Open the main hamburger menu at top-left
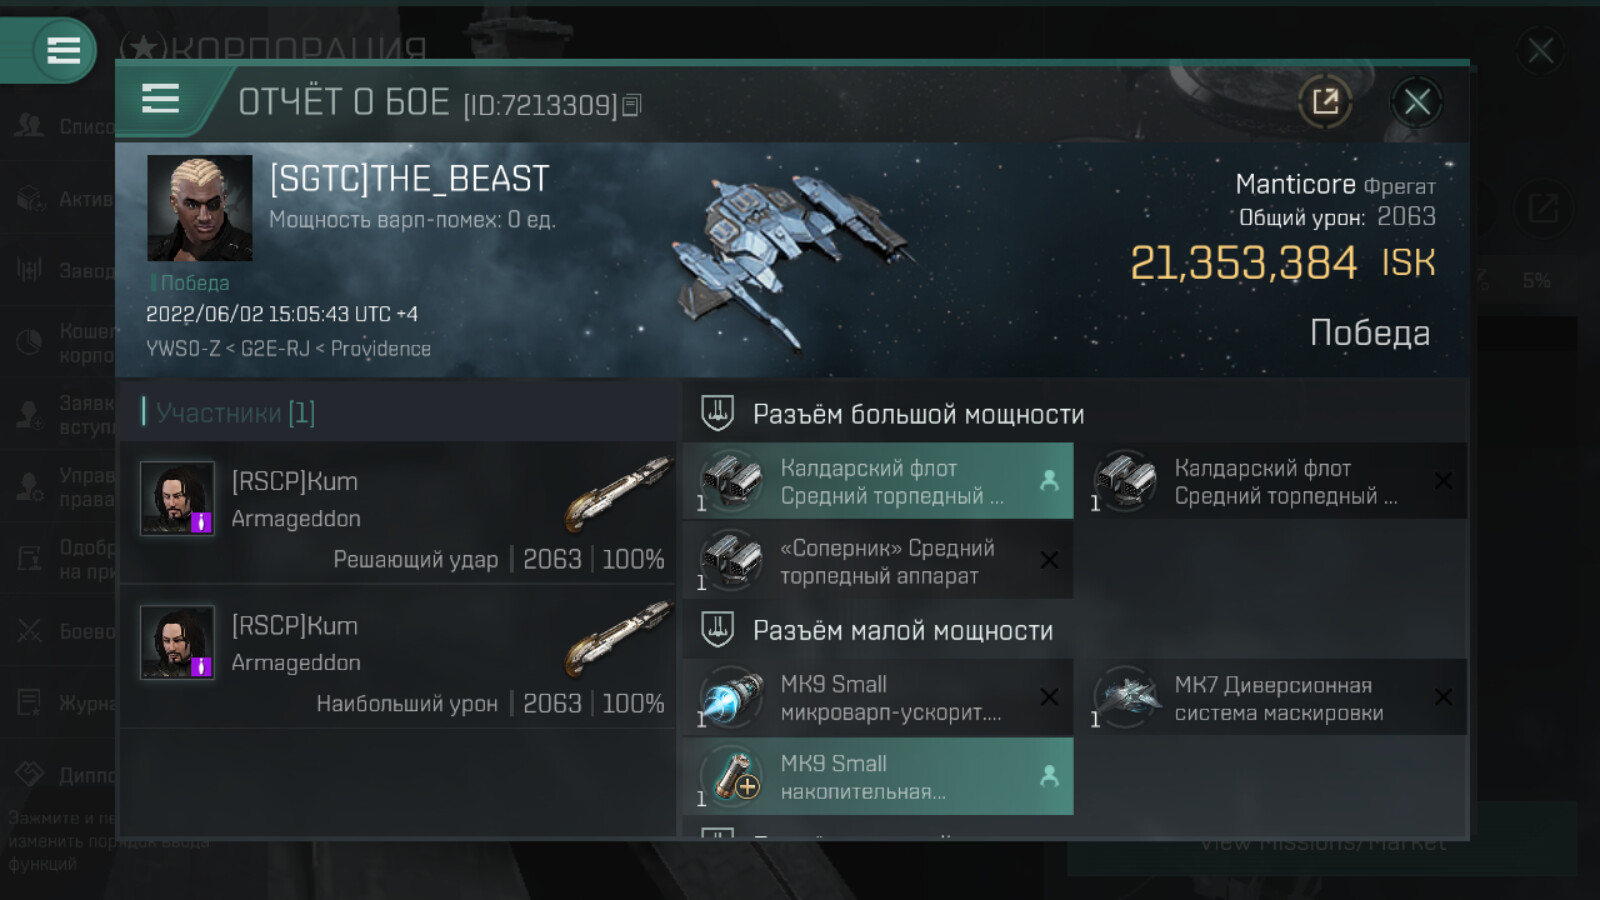This screenshot has height=900, width=1600. pos(63,50)
